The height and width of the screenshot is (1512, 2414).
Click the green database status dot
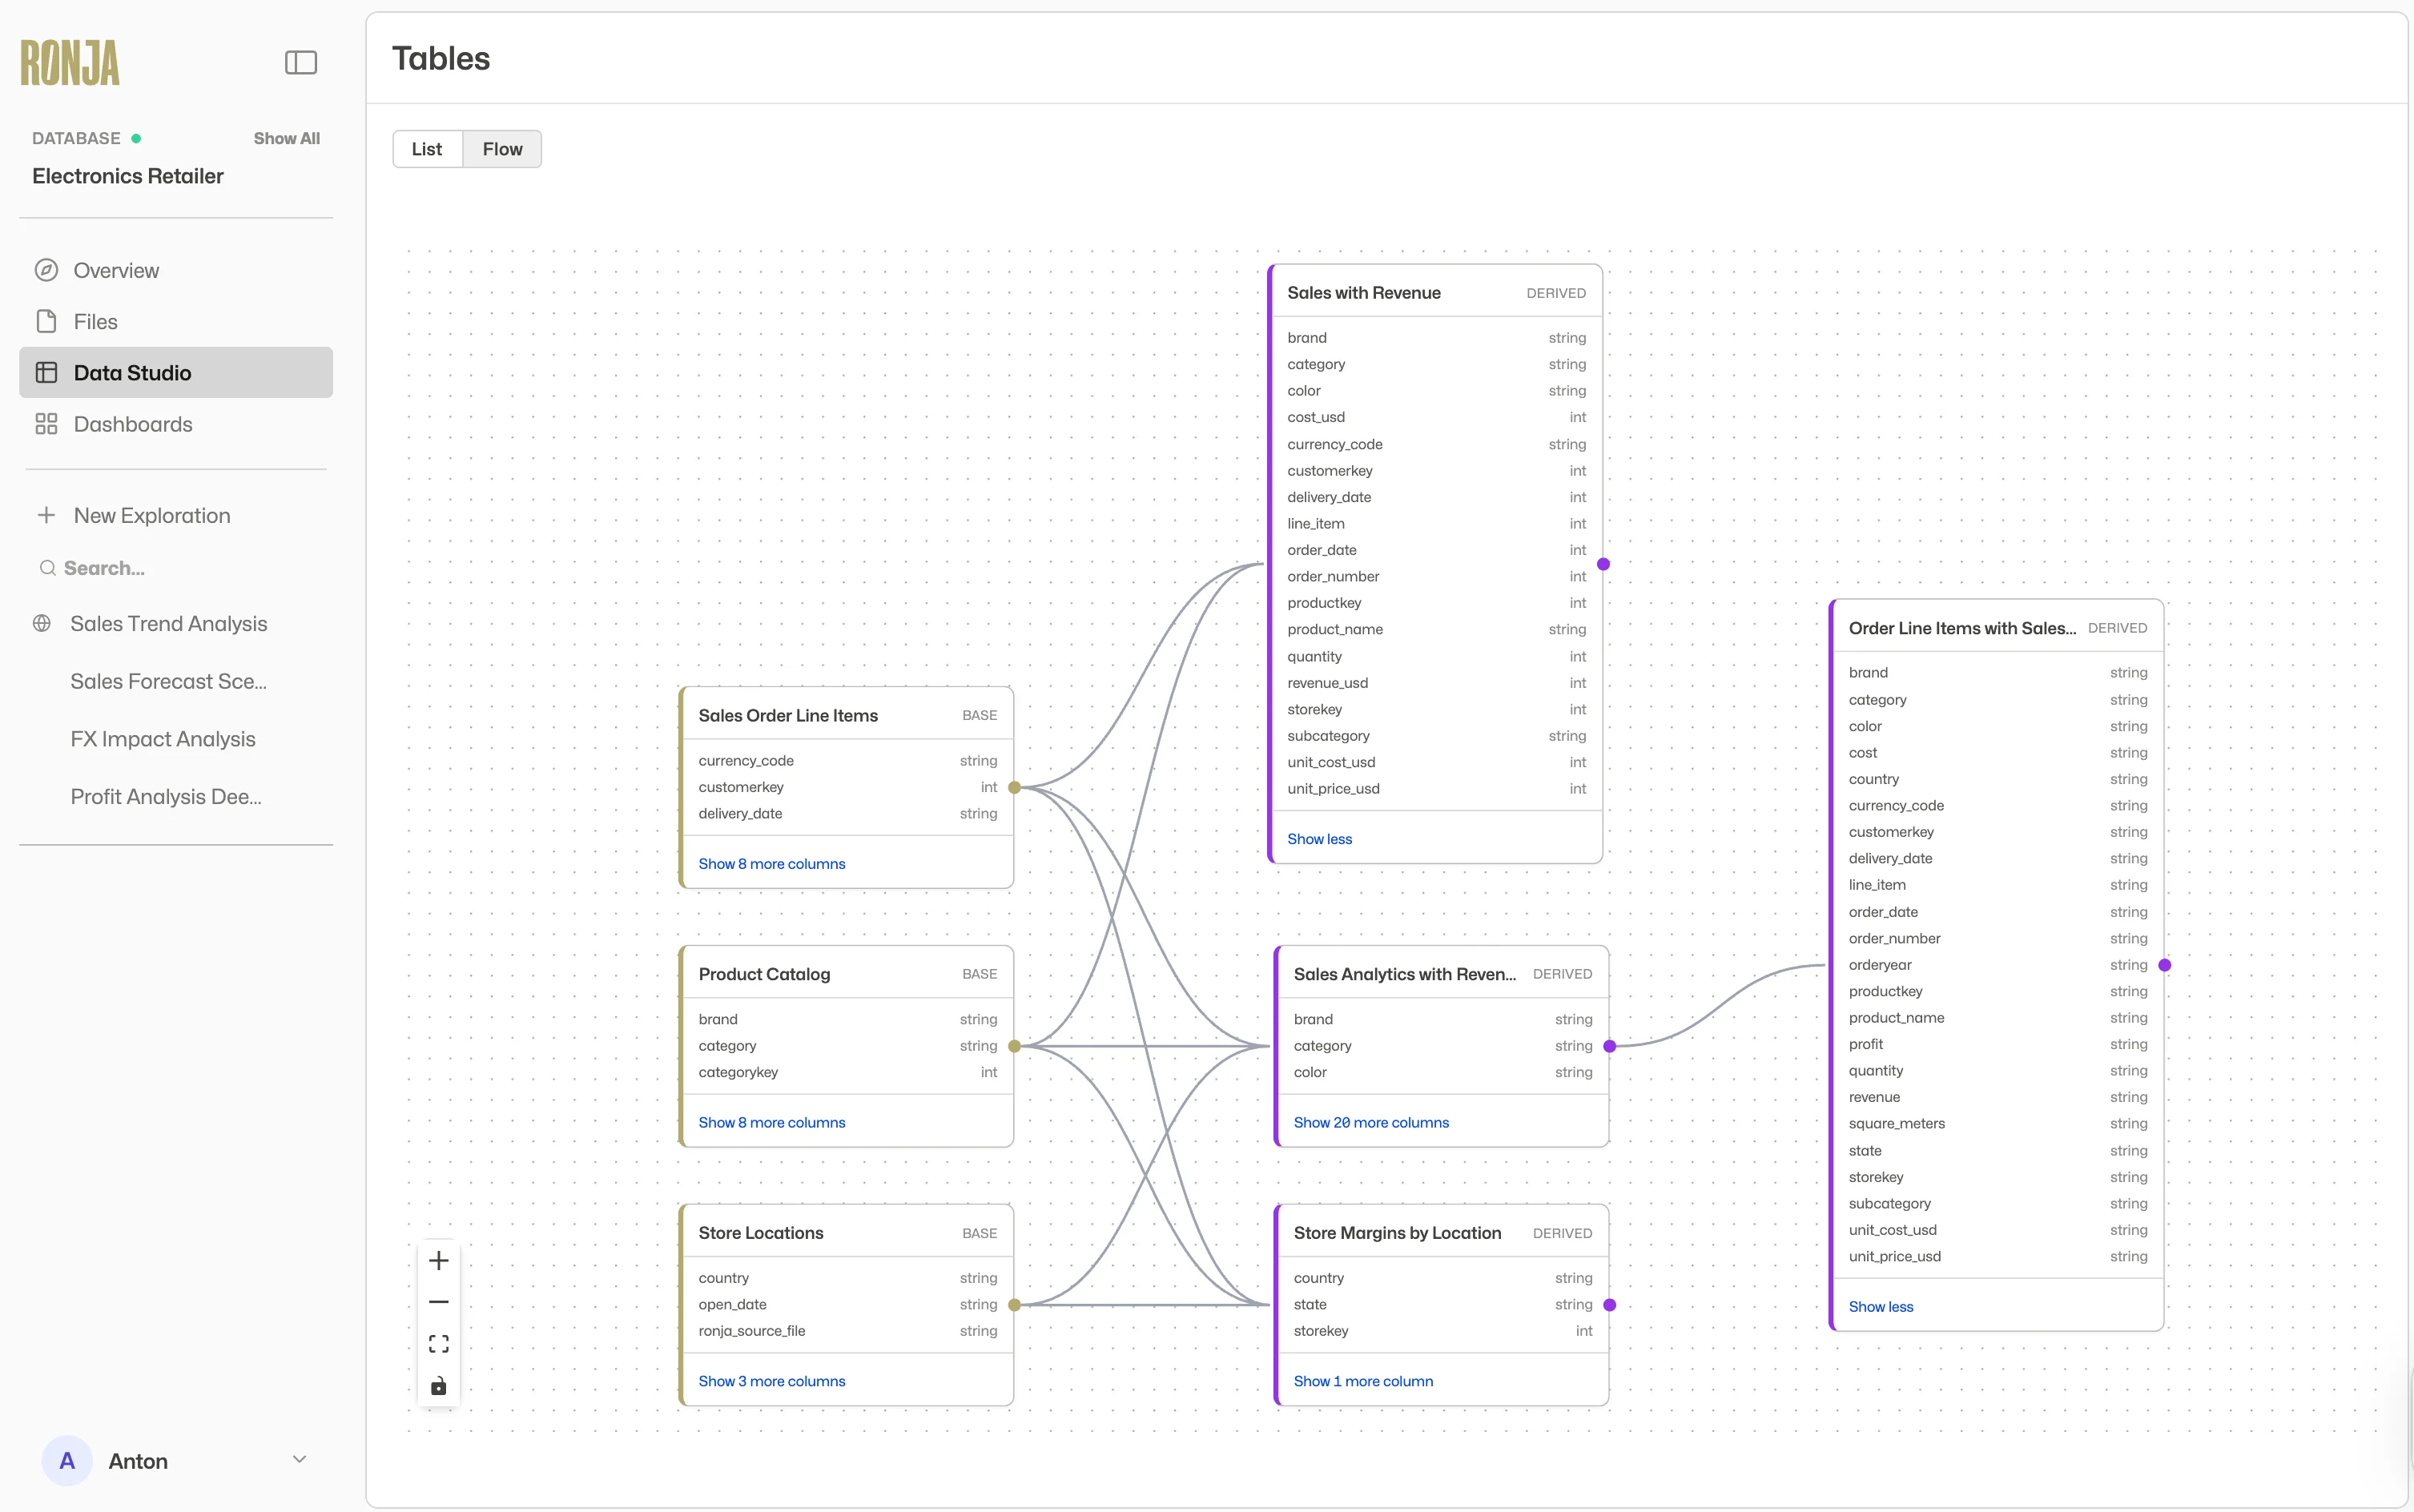(137, 137)
